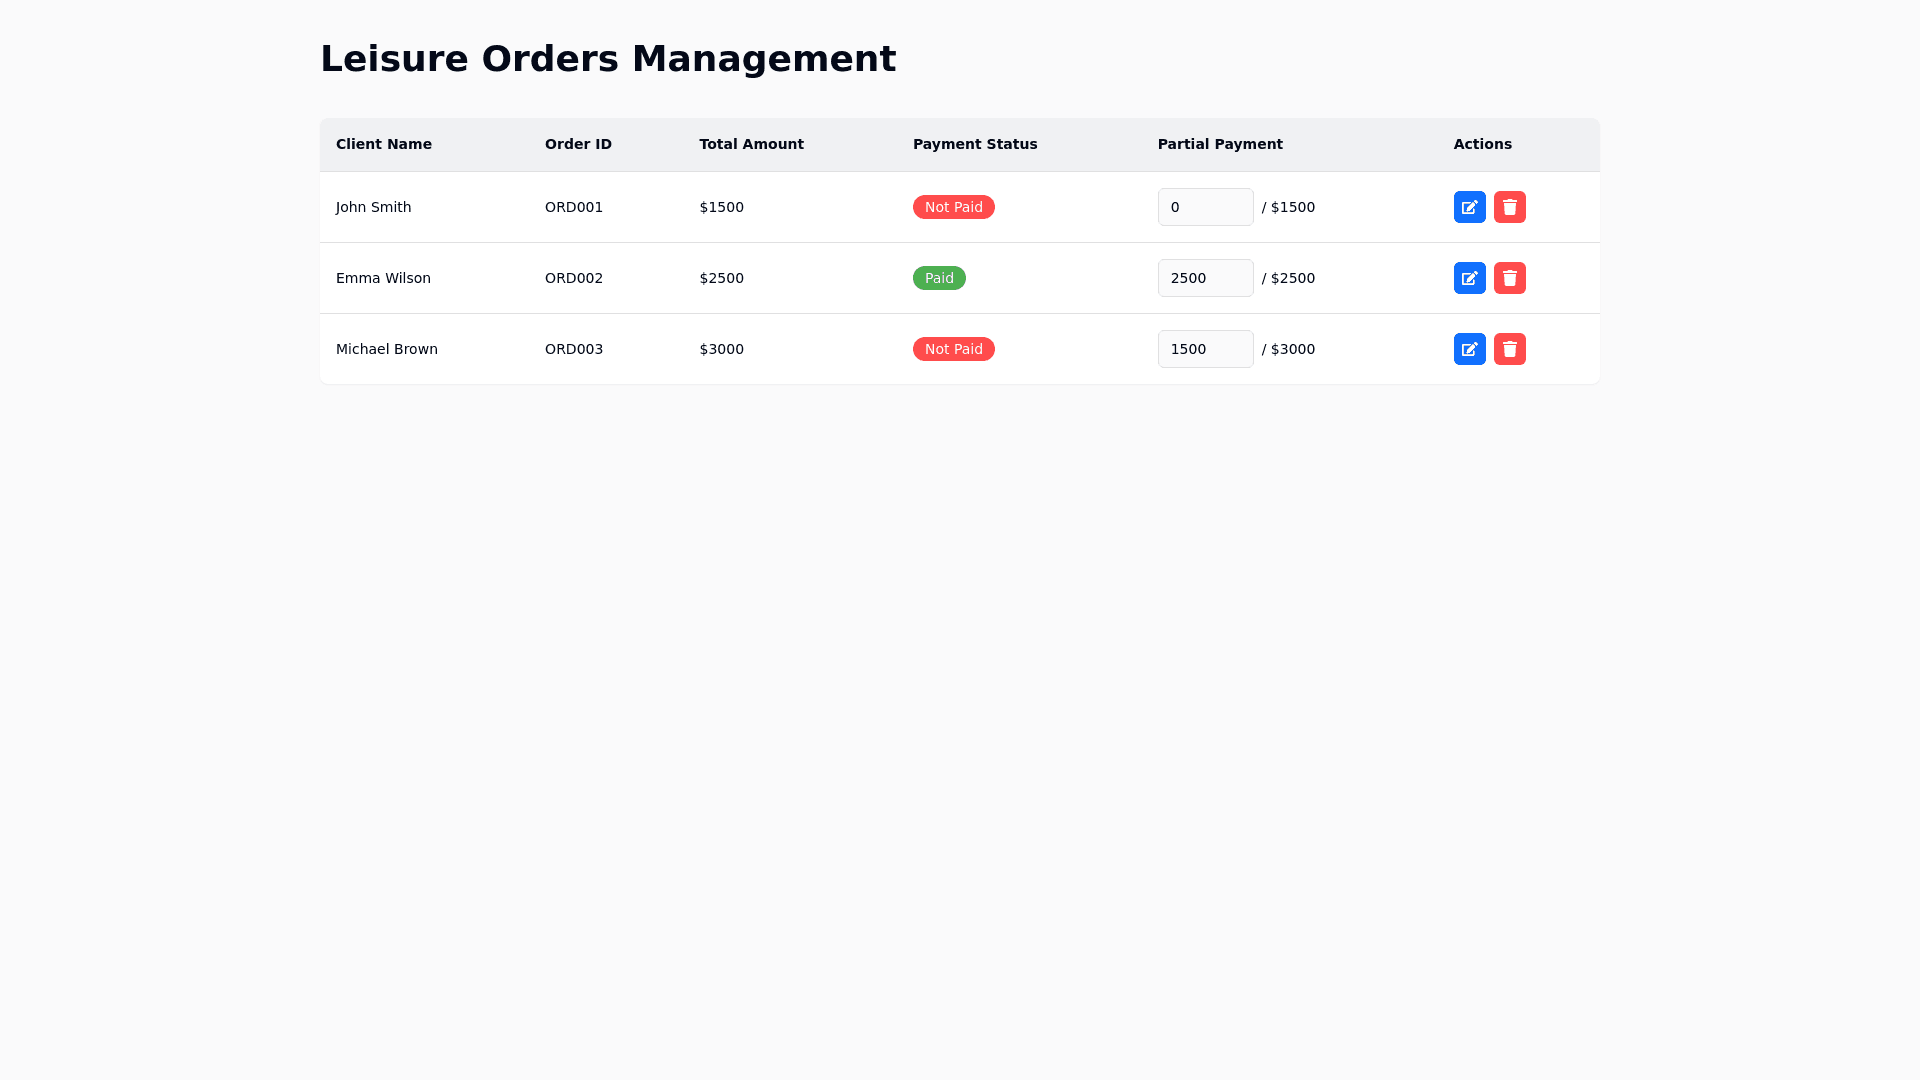Delete Emma Wilson's order ORD002
This screenshot has width=1920, height=1080.
coord(1509,278)
